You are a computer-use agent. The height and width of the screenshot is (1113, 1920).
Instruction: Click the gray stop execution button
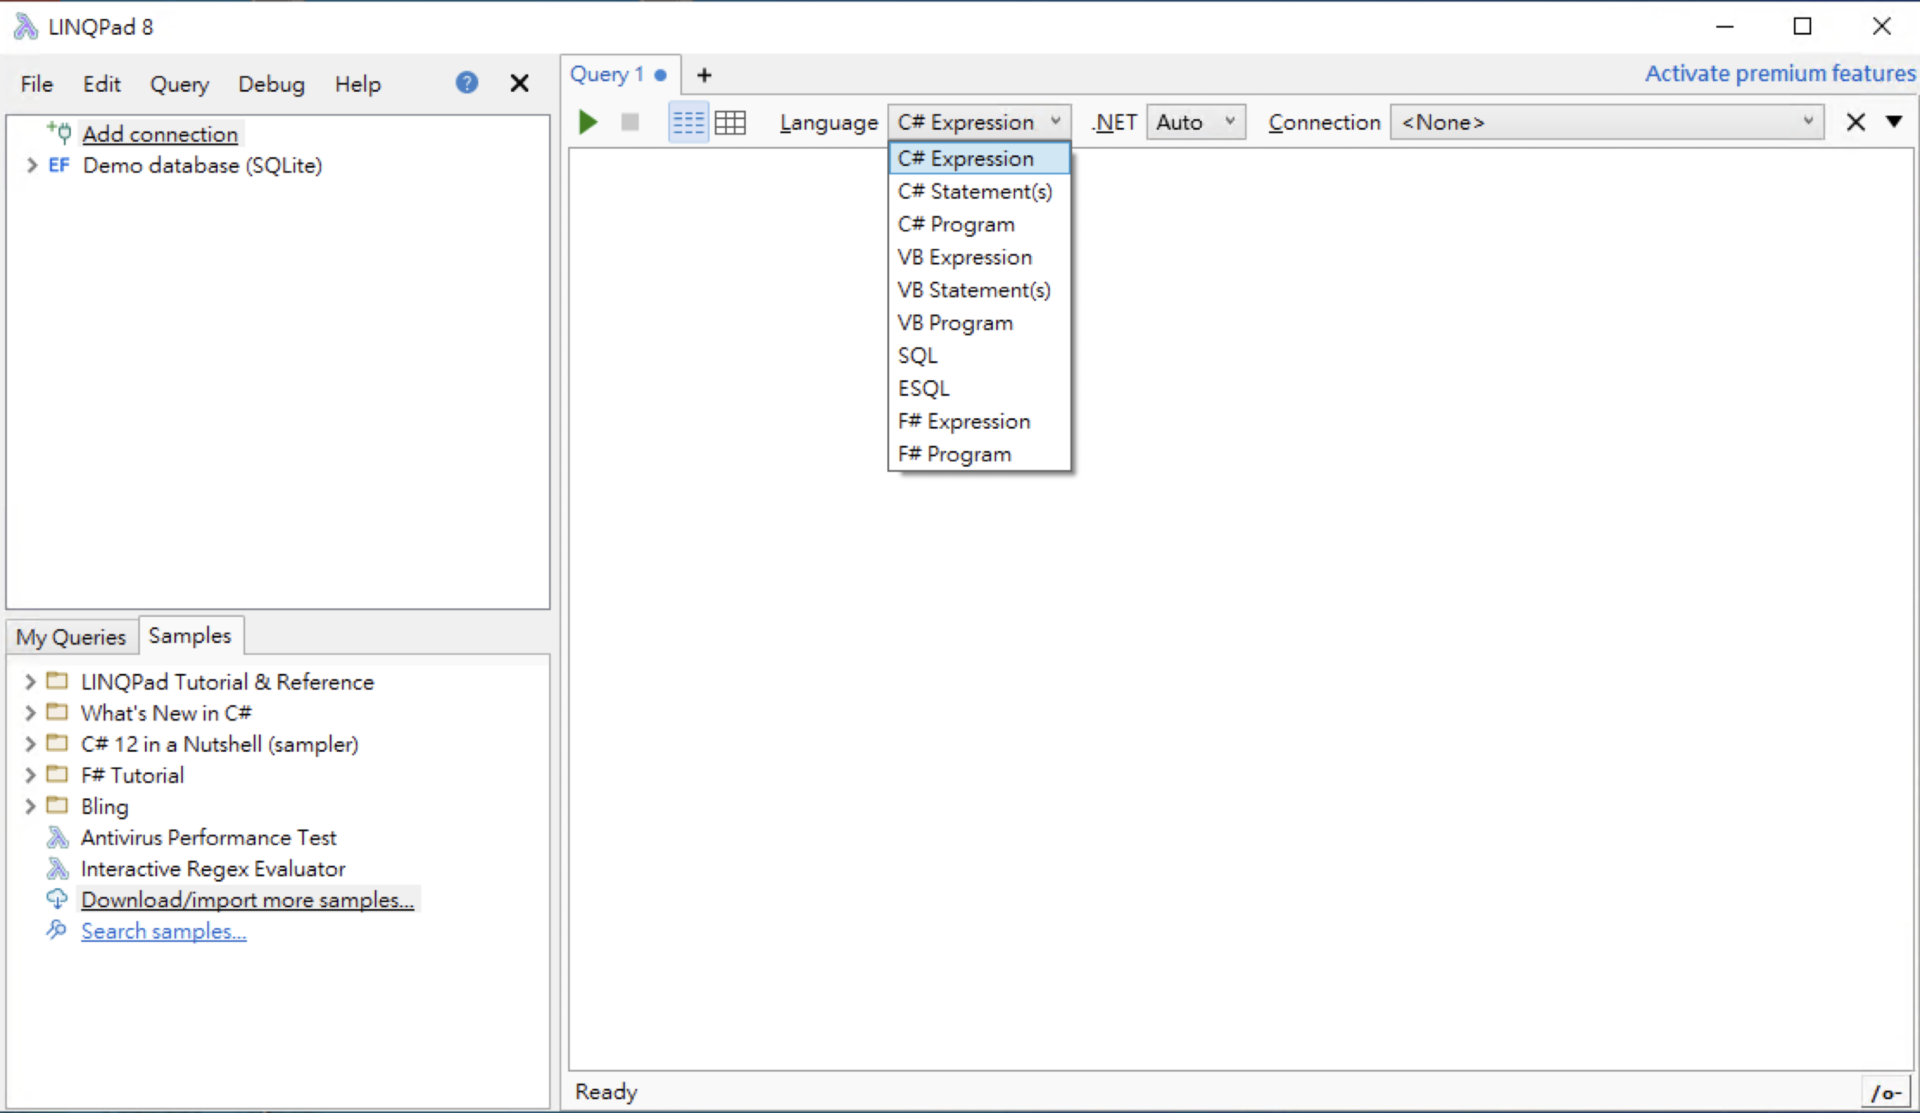(630, 122)
